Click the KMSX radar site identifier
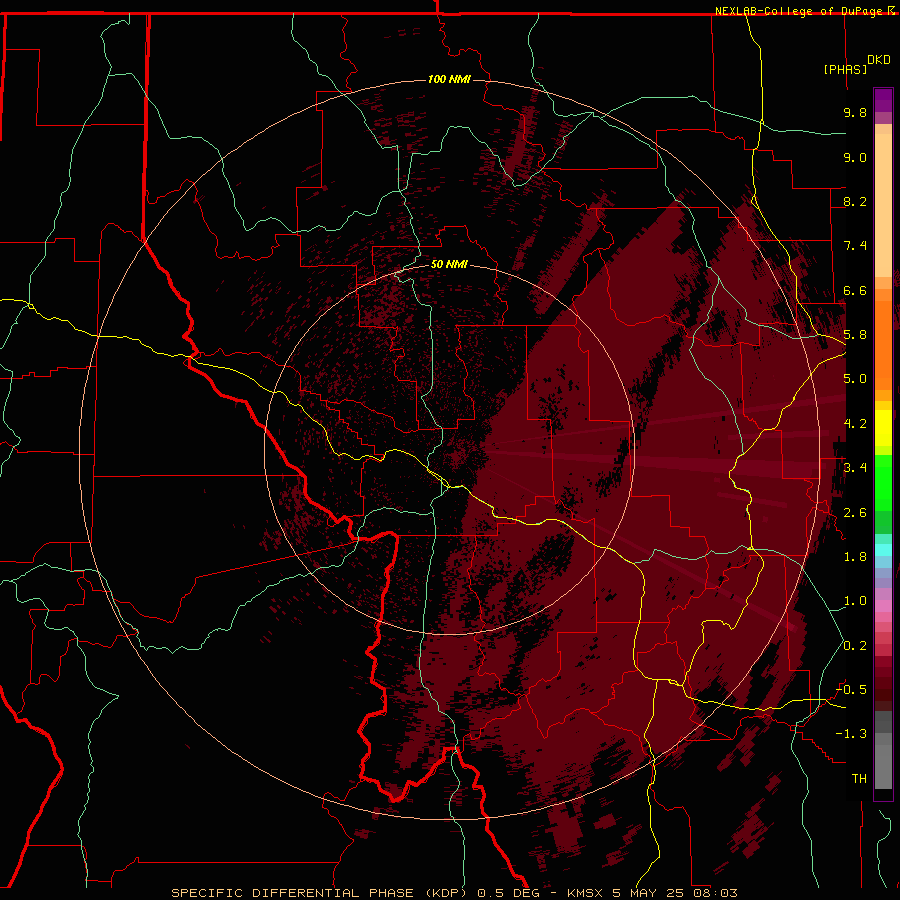This screenshot has width=900, height=900. click(x=584, y=893)
